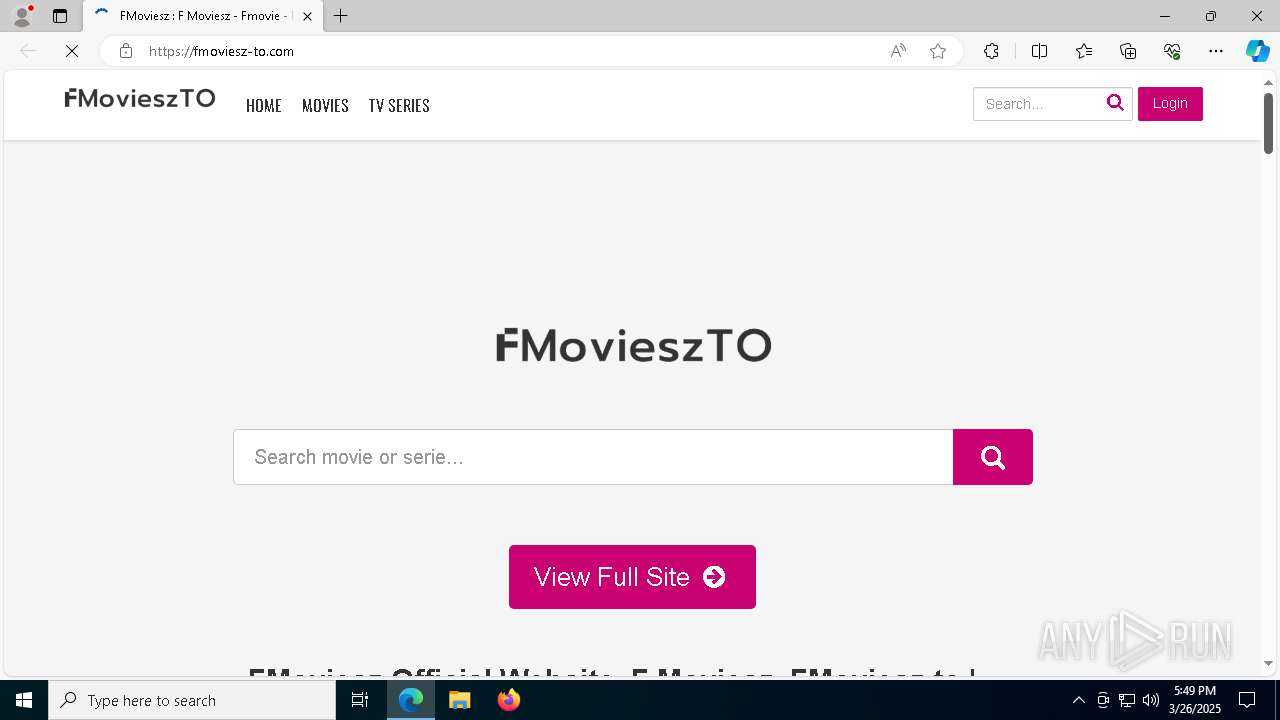The width and height of the screenshot is (1280, 720).
Task: Click the Edge taskbar icon
Action: (x=411, y=700)
